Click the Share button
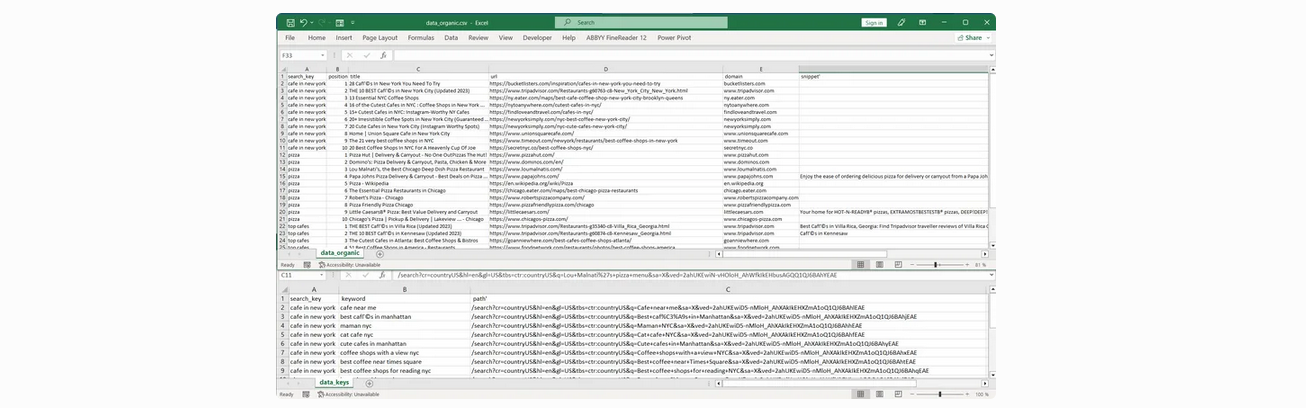This screenshot has width=1306, height=408. [971, 38]
